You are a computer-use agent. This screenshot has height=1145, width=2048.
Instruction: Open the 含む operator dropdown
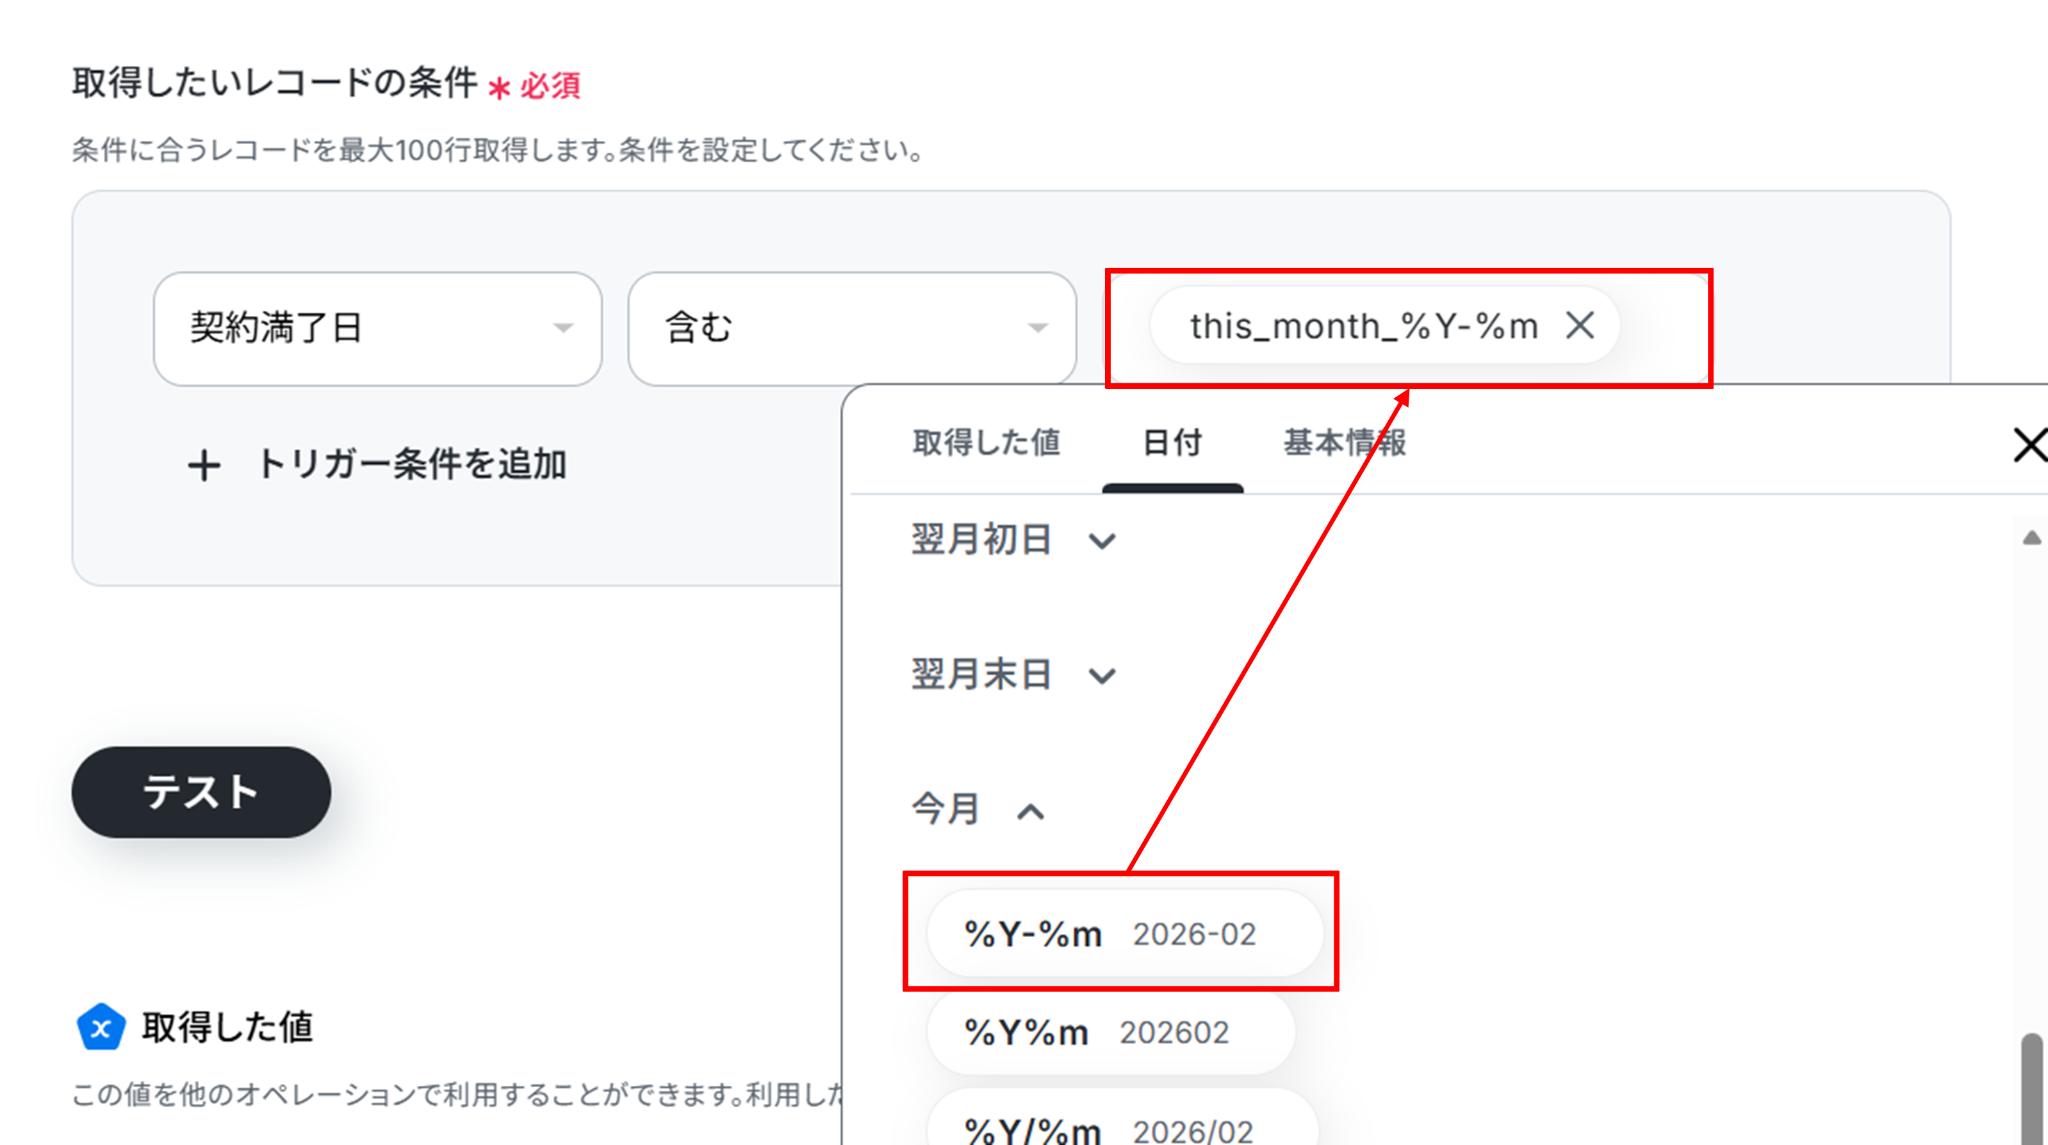[x=851, y=328]
